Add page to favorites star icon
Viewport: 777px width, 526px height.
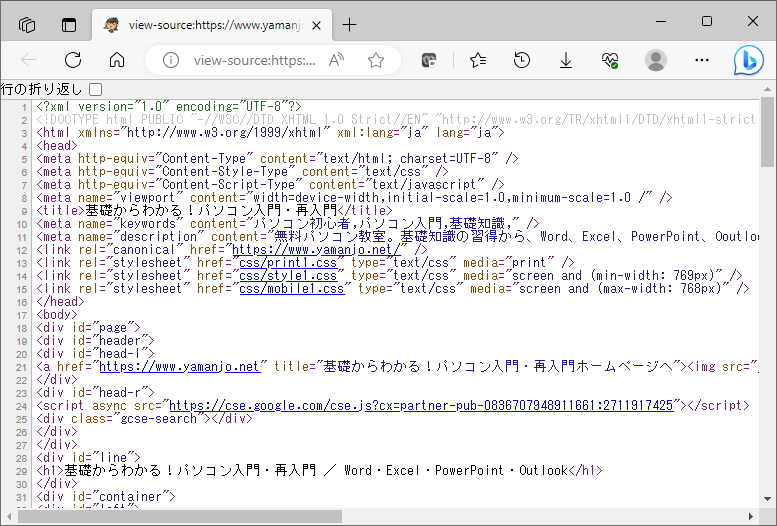coord(376,60)
